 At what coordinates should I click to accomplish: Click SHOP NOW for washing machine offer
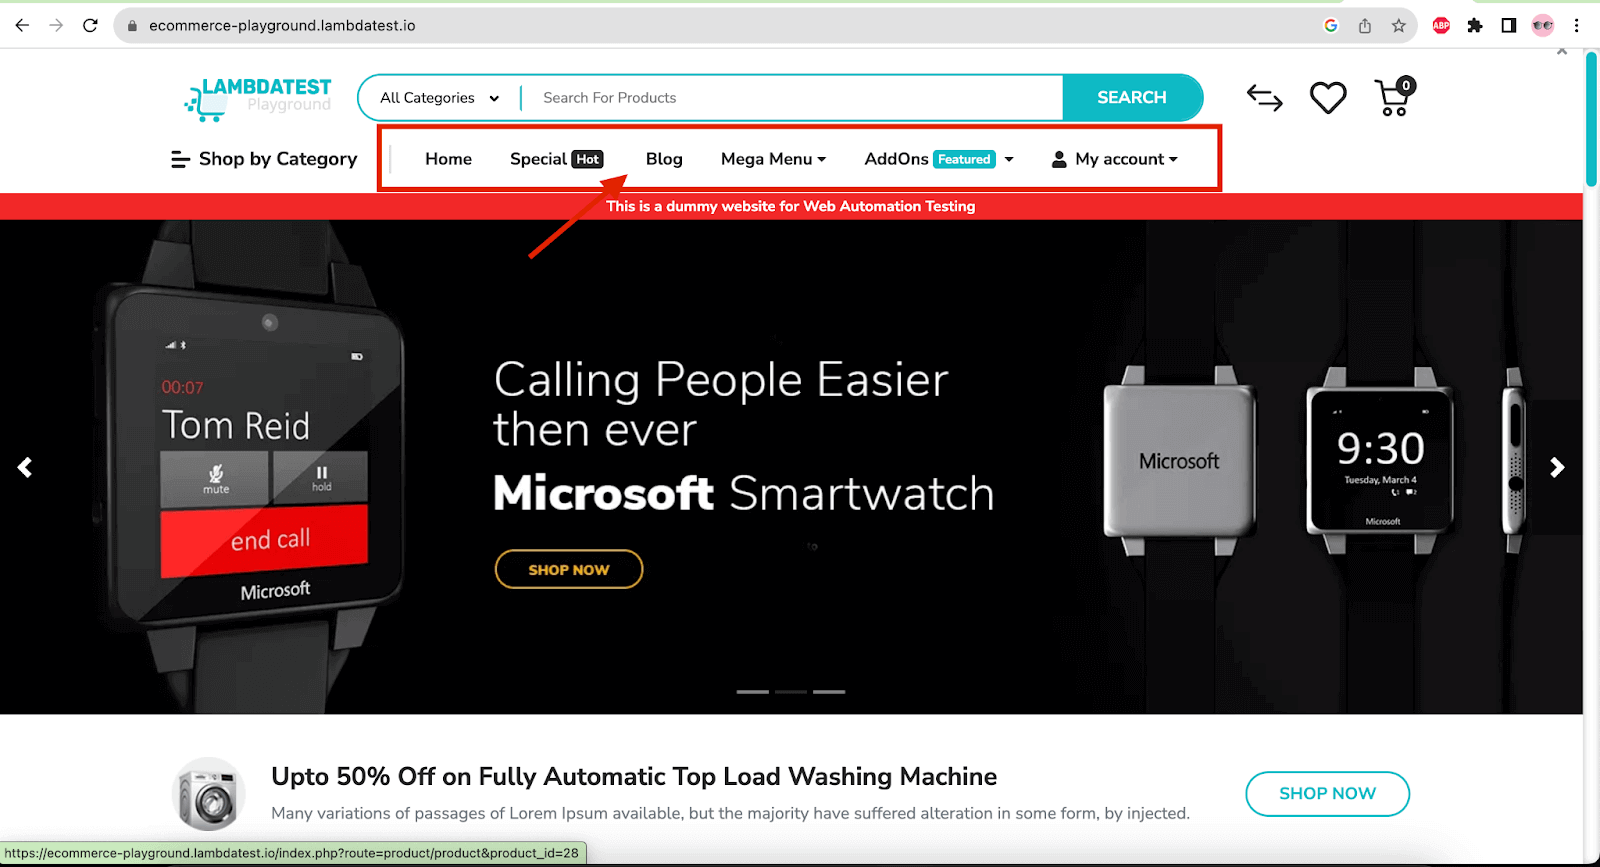pyautogui.click(x=1327, y=794)
